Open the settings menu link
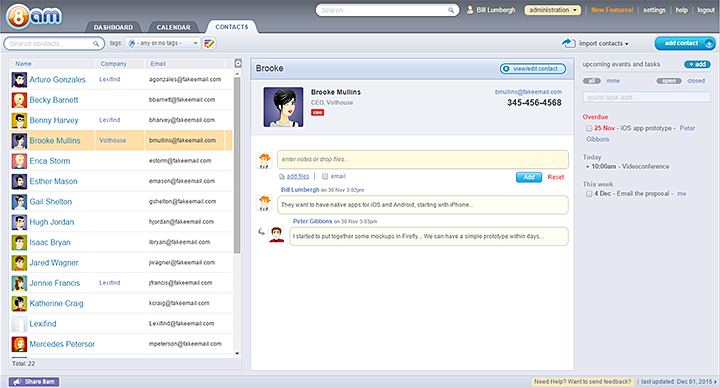 (654, 10)
